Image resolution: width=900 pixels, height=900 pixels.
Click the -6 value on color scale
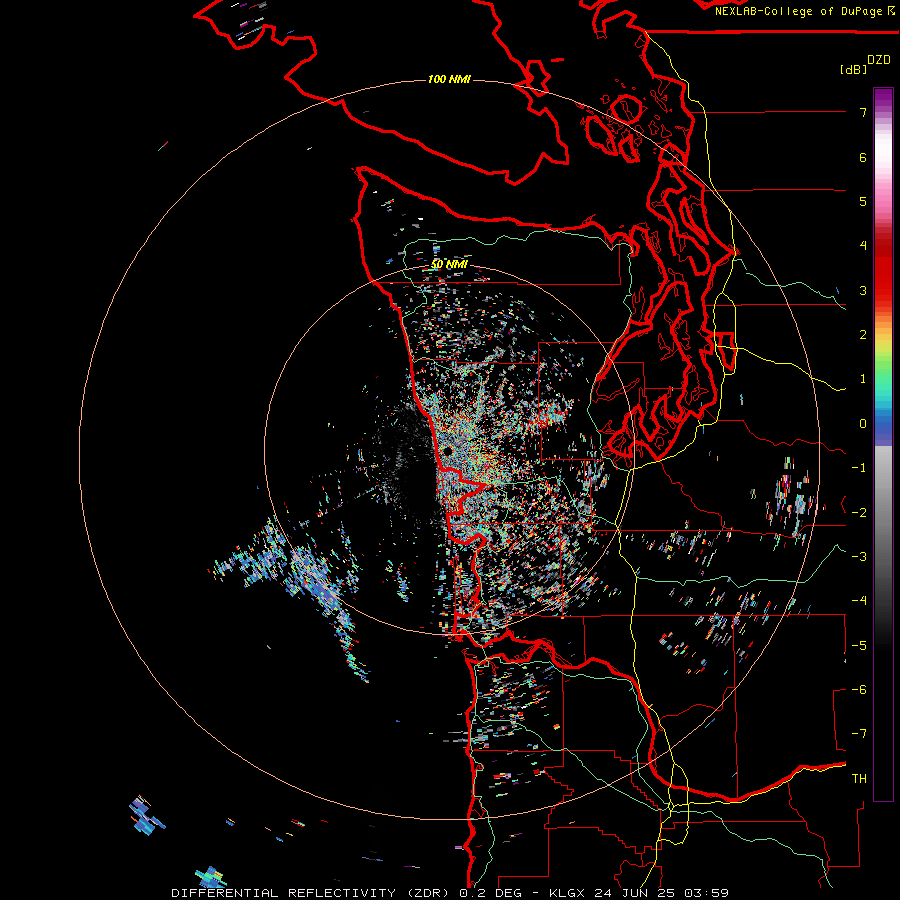[859, 690]
